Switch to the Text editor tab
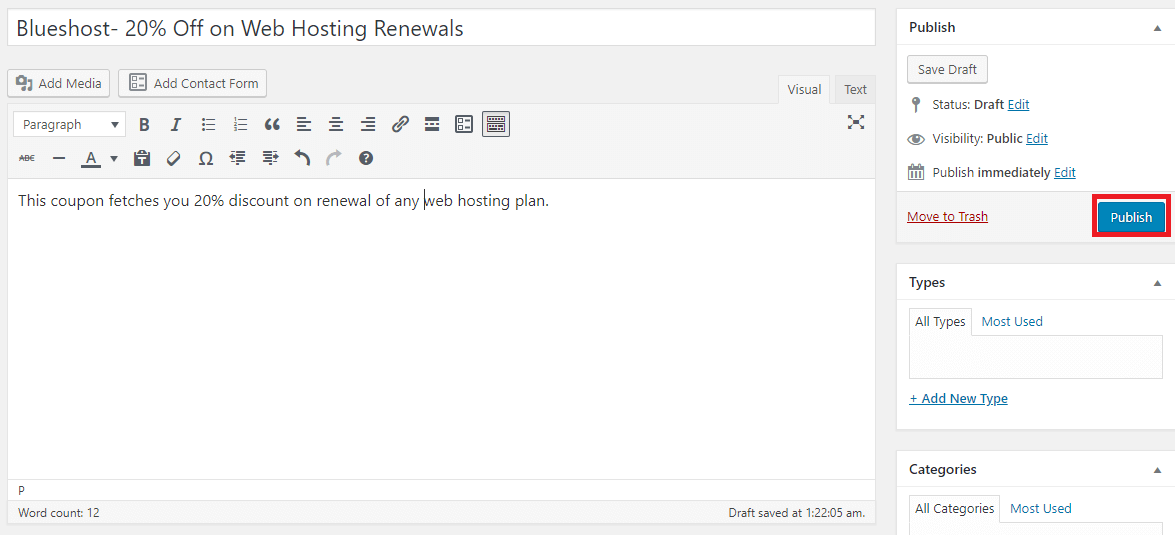 coord(855,89)
